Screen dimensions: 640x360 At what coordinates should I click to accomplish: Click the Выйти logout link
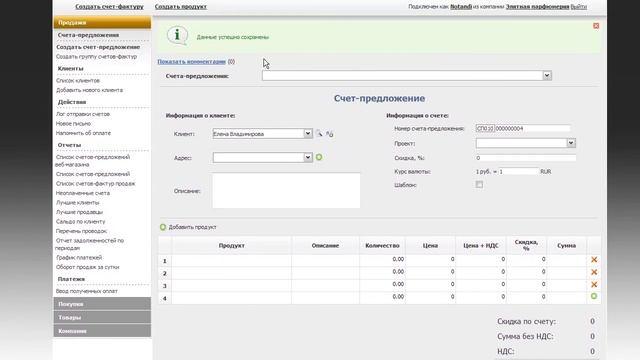tap(578, 7)
